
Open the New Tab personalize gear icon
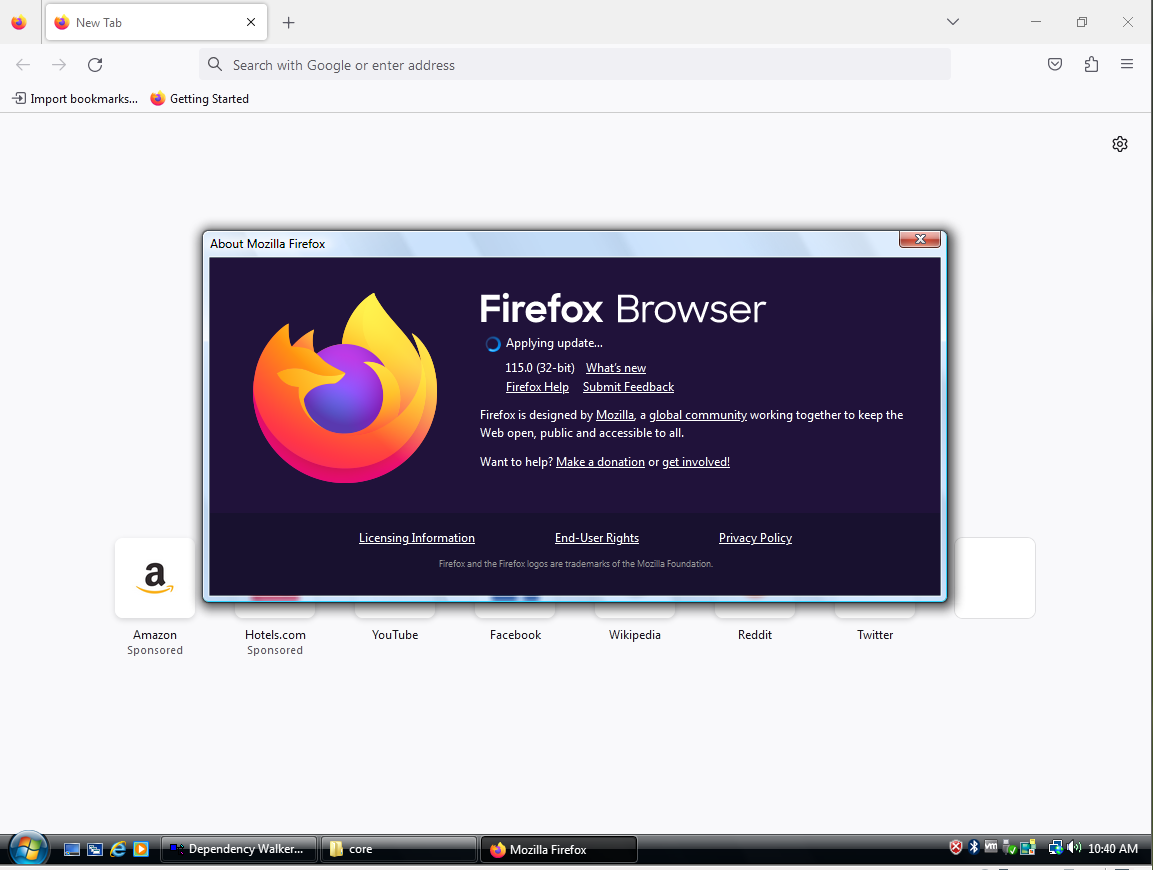tap(1120, 144)
